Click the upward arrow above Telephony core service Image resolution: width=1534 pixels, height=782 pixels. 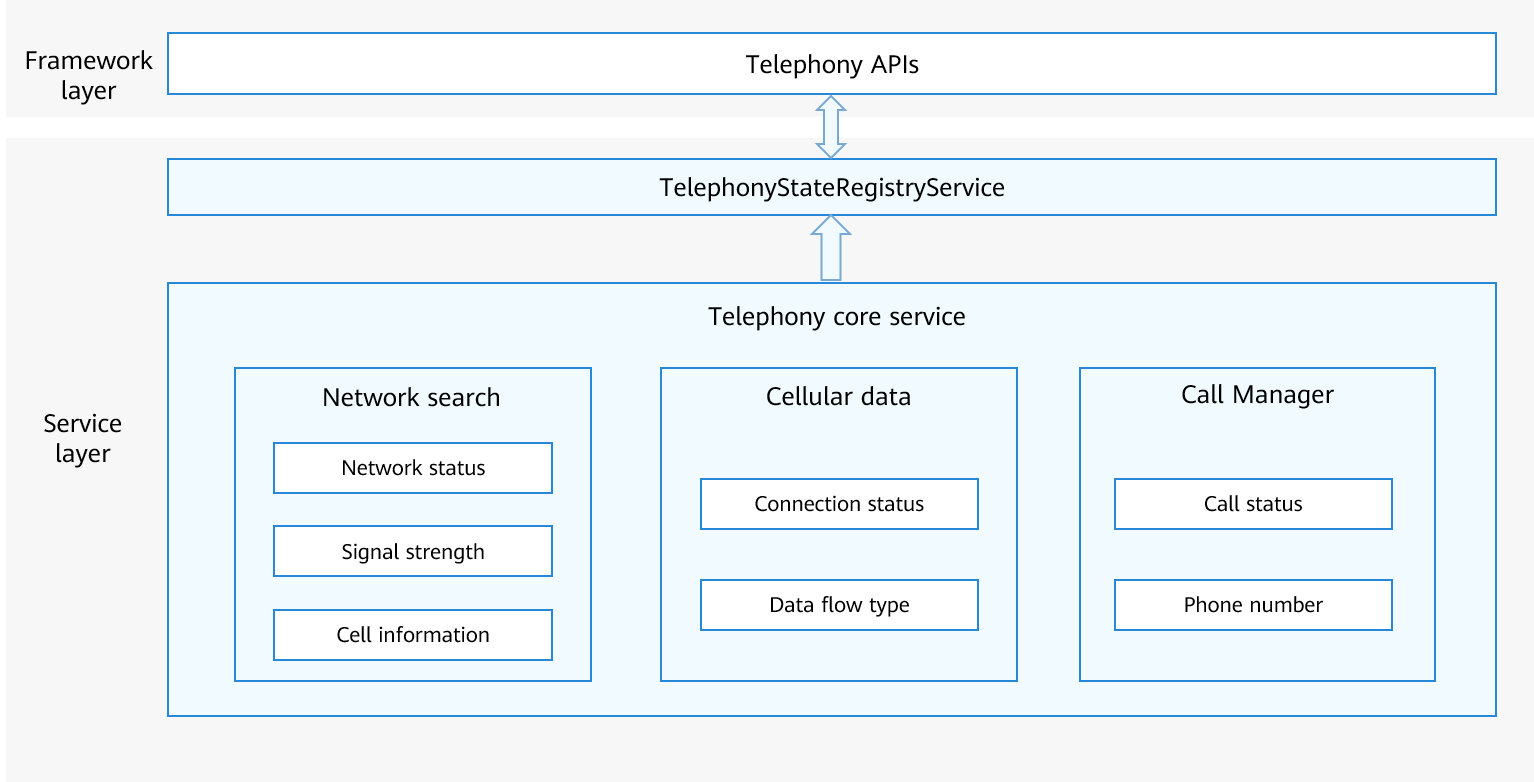(831, 250)
